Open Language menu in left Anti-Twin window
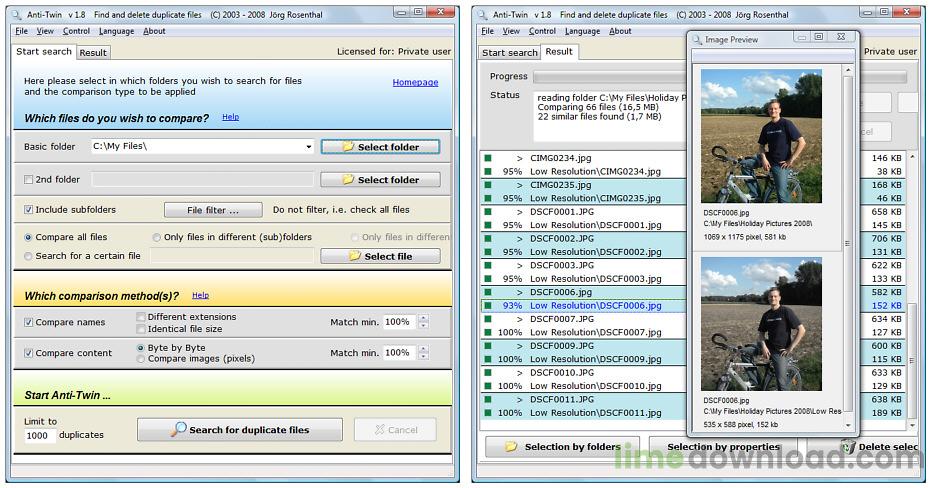 [116, 31]
